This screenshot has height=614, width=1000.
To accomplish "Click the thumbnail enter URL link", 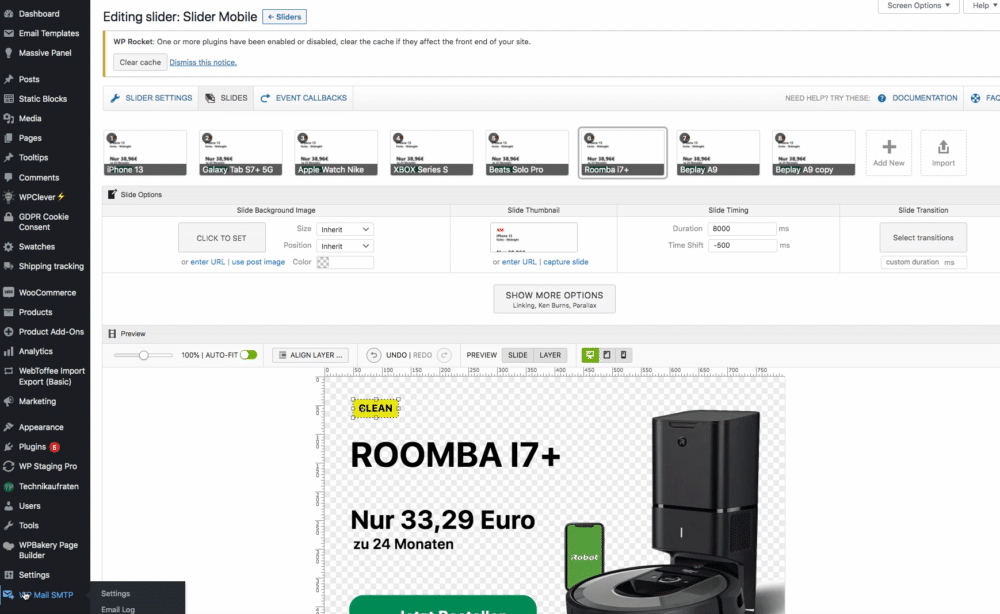I will pos(519,262).
